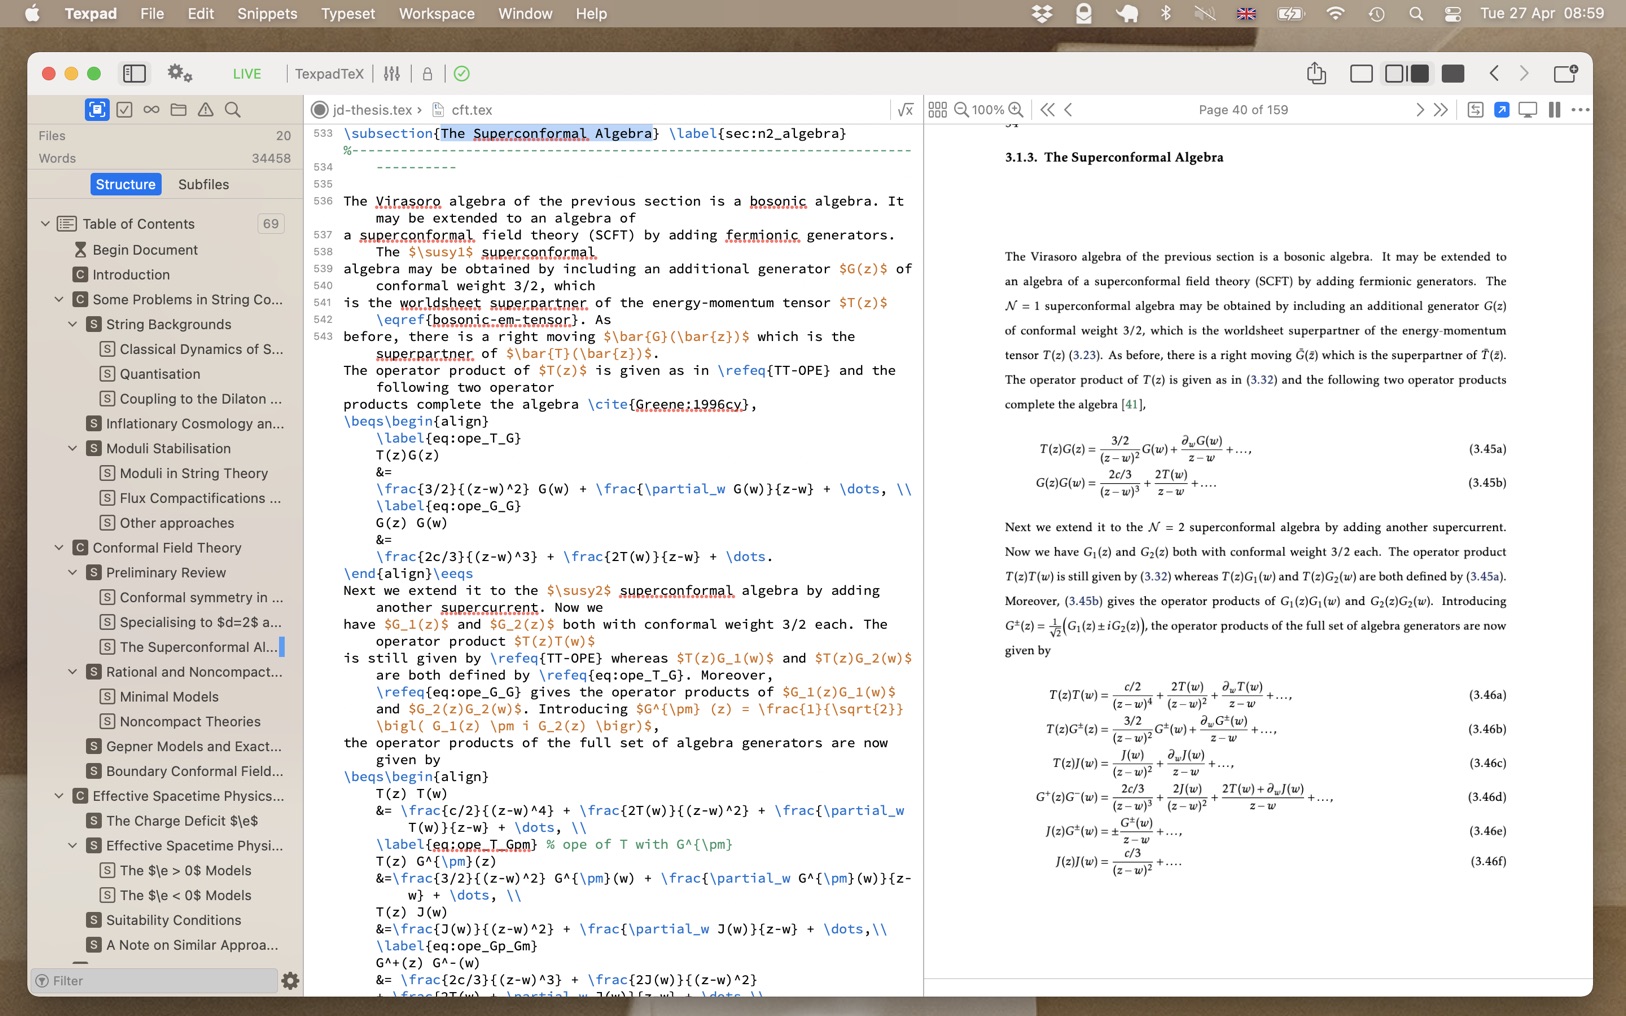
Task: Toggle LIVE typesetting mode
Action: (x=246, y=73)
